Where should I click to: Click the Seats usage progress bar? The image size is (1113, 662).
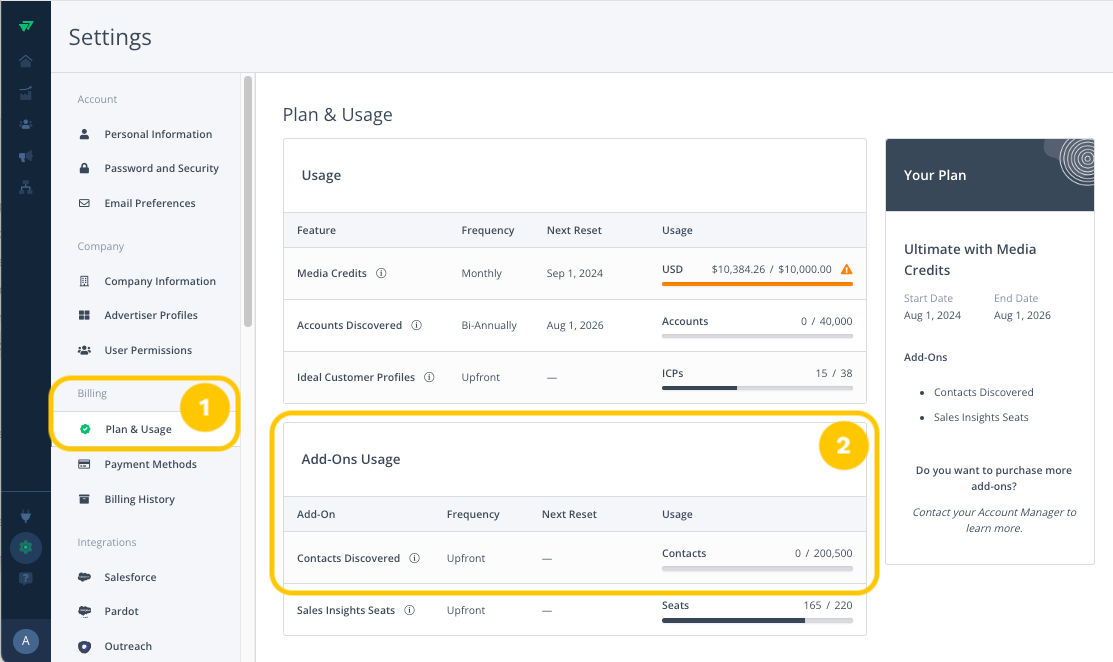(757, 620)
